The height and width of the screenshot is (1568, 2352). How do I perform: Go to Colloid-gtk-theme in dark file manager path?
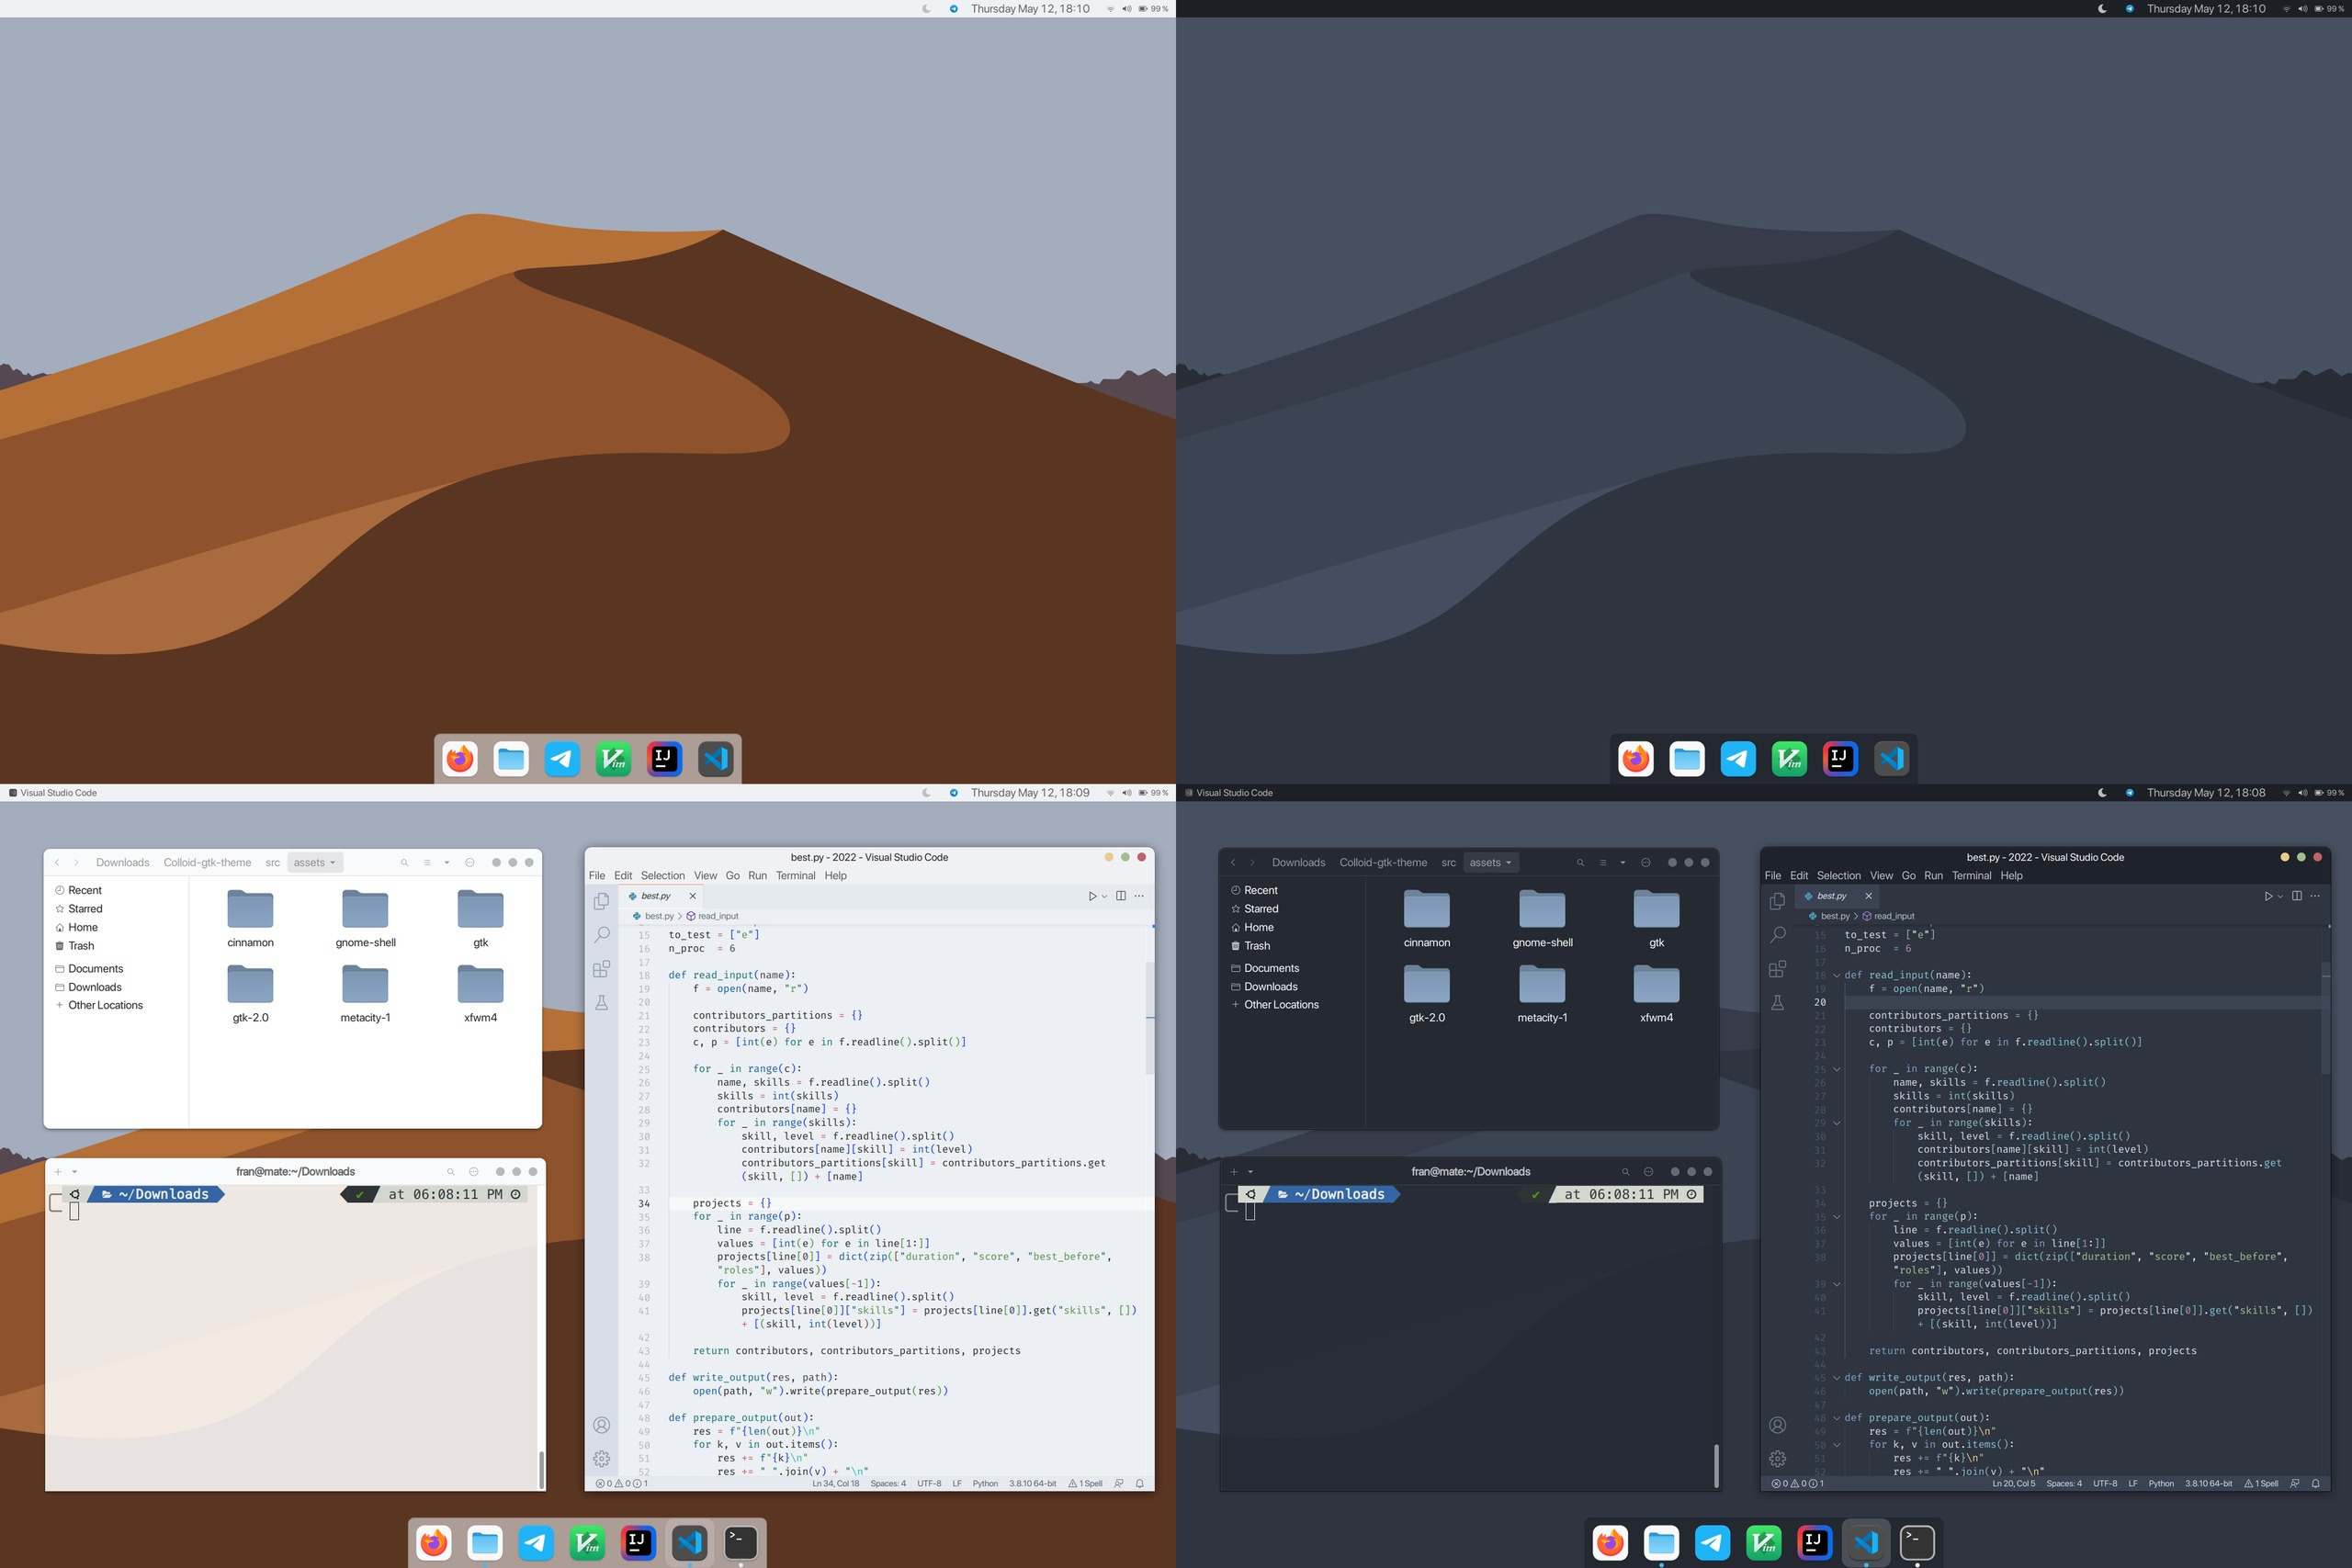coord(1383,862)
